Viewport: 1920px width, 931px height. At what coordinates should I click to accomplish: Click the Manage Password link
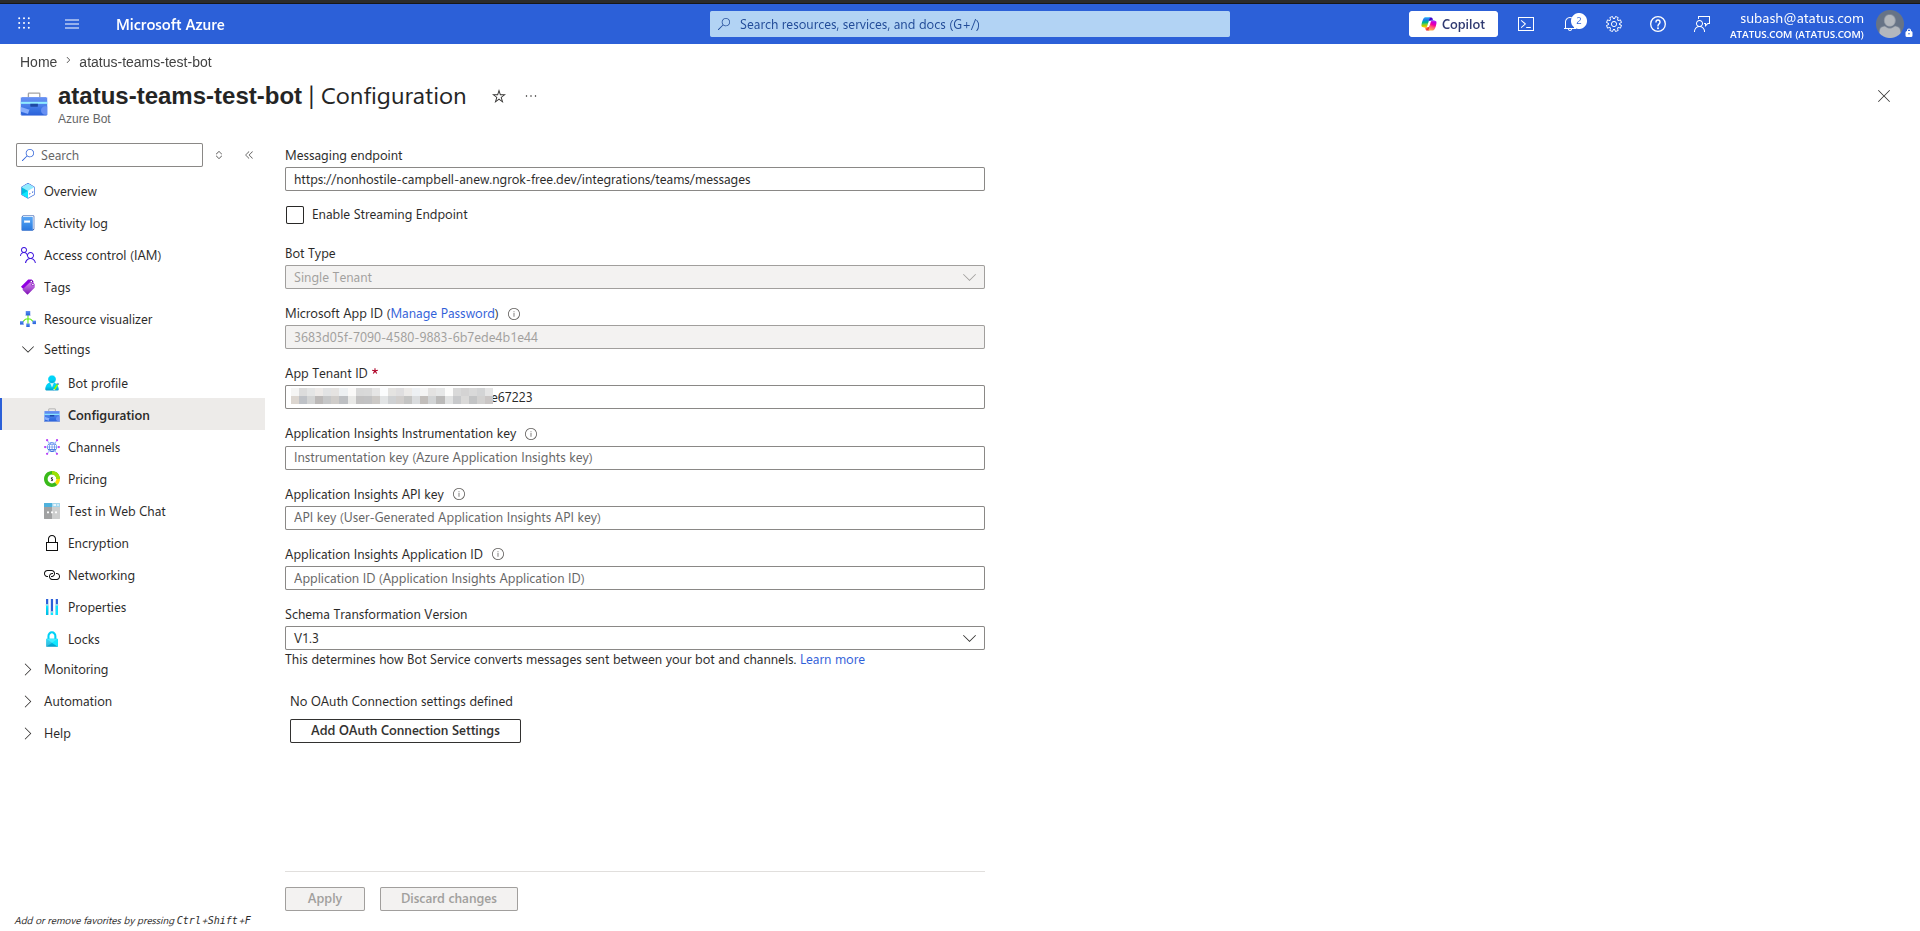443,313
